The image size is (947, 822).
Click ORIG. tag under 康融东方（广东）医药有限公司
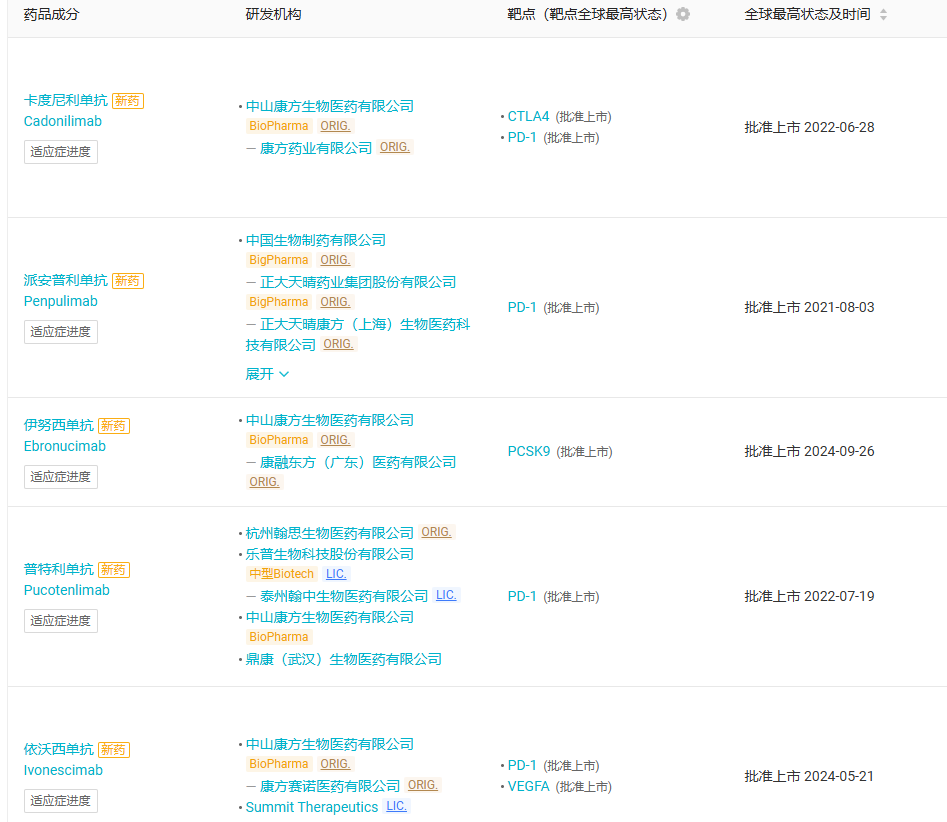pos(264,482)
